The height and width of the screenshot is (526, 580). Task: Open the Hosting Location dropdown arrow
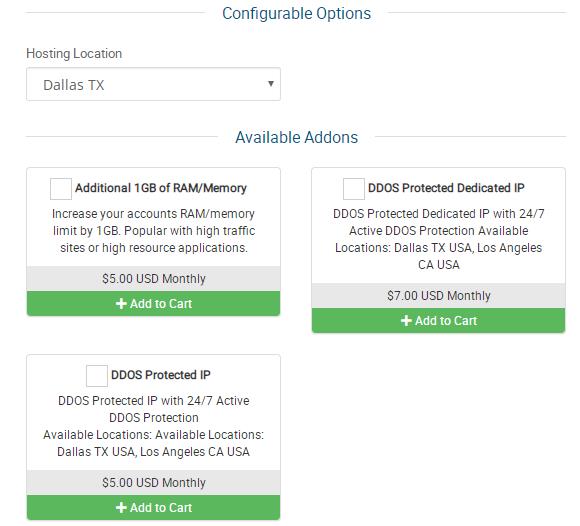(271, 84)
